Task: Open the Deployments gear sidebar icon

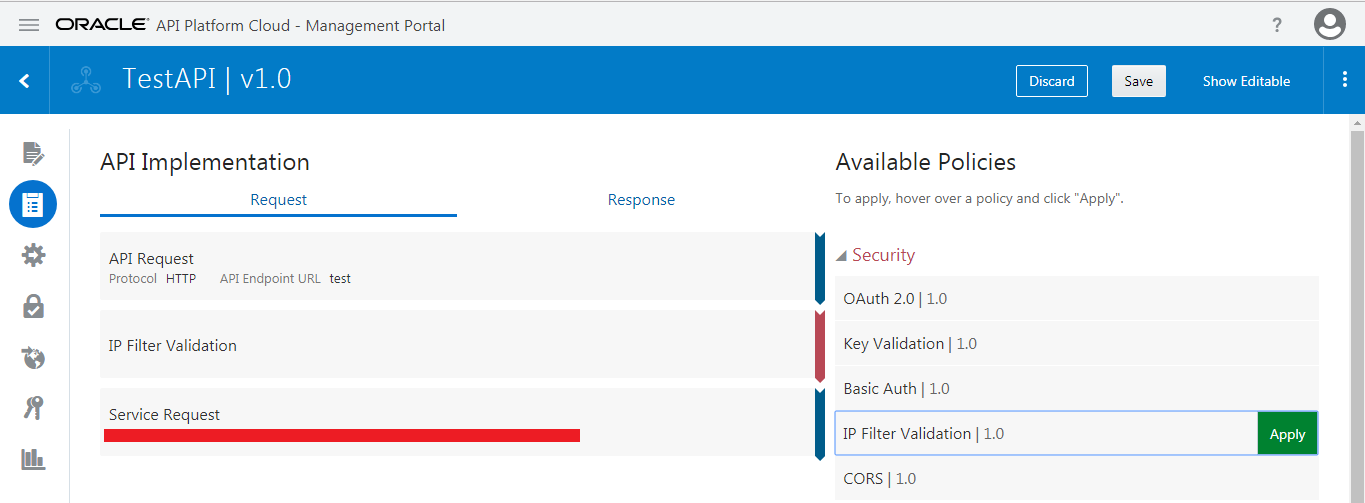Action: click(x=33, y=256)
